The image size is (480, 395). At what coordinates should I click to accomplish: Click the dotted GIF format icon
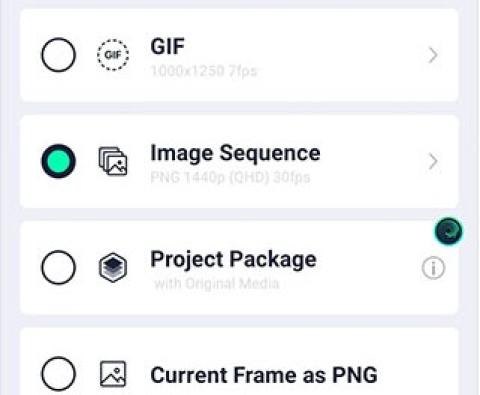[x=113, y=55]
